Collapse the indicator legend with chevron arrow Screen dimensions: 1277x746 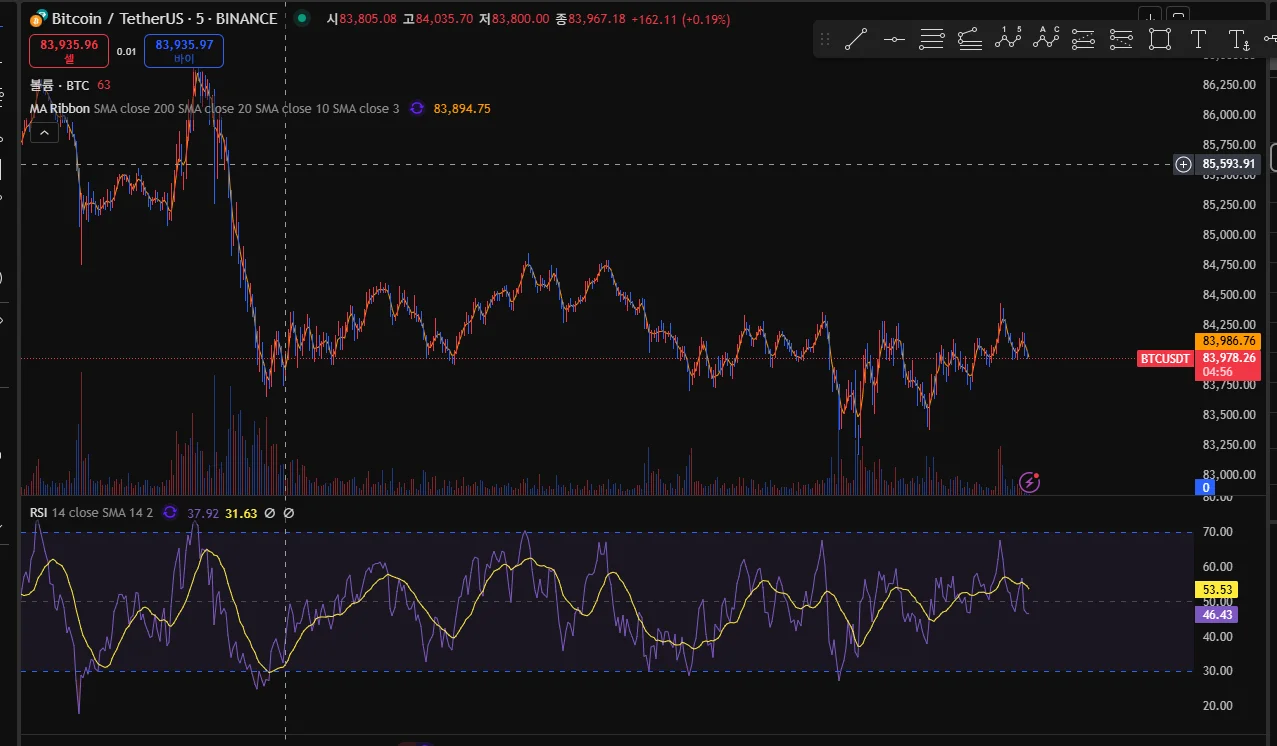tap(44, 131)
